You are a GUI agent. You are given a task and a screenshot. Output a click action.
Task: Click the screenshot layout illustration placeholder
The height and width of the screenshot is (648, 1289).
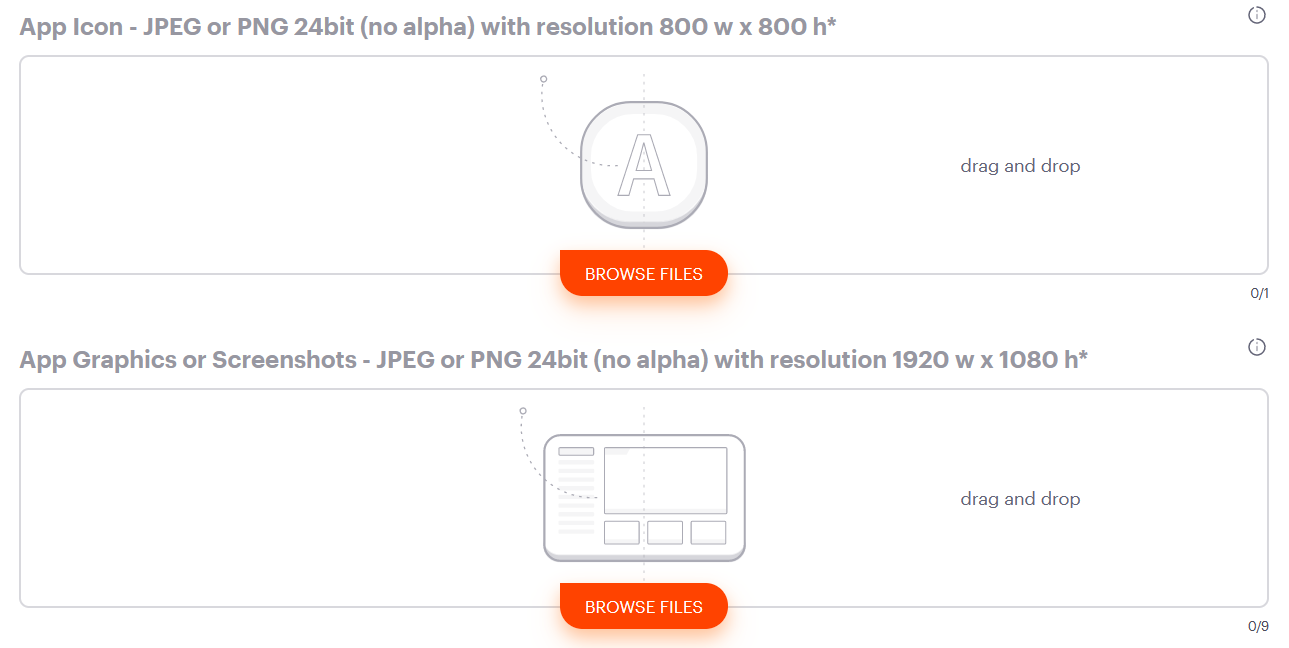pyautogui.click(x=644, y=498)
